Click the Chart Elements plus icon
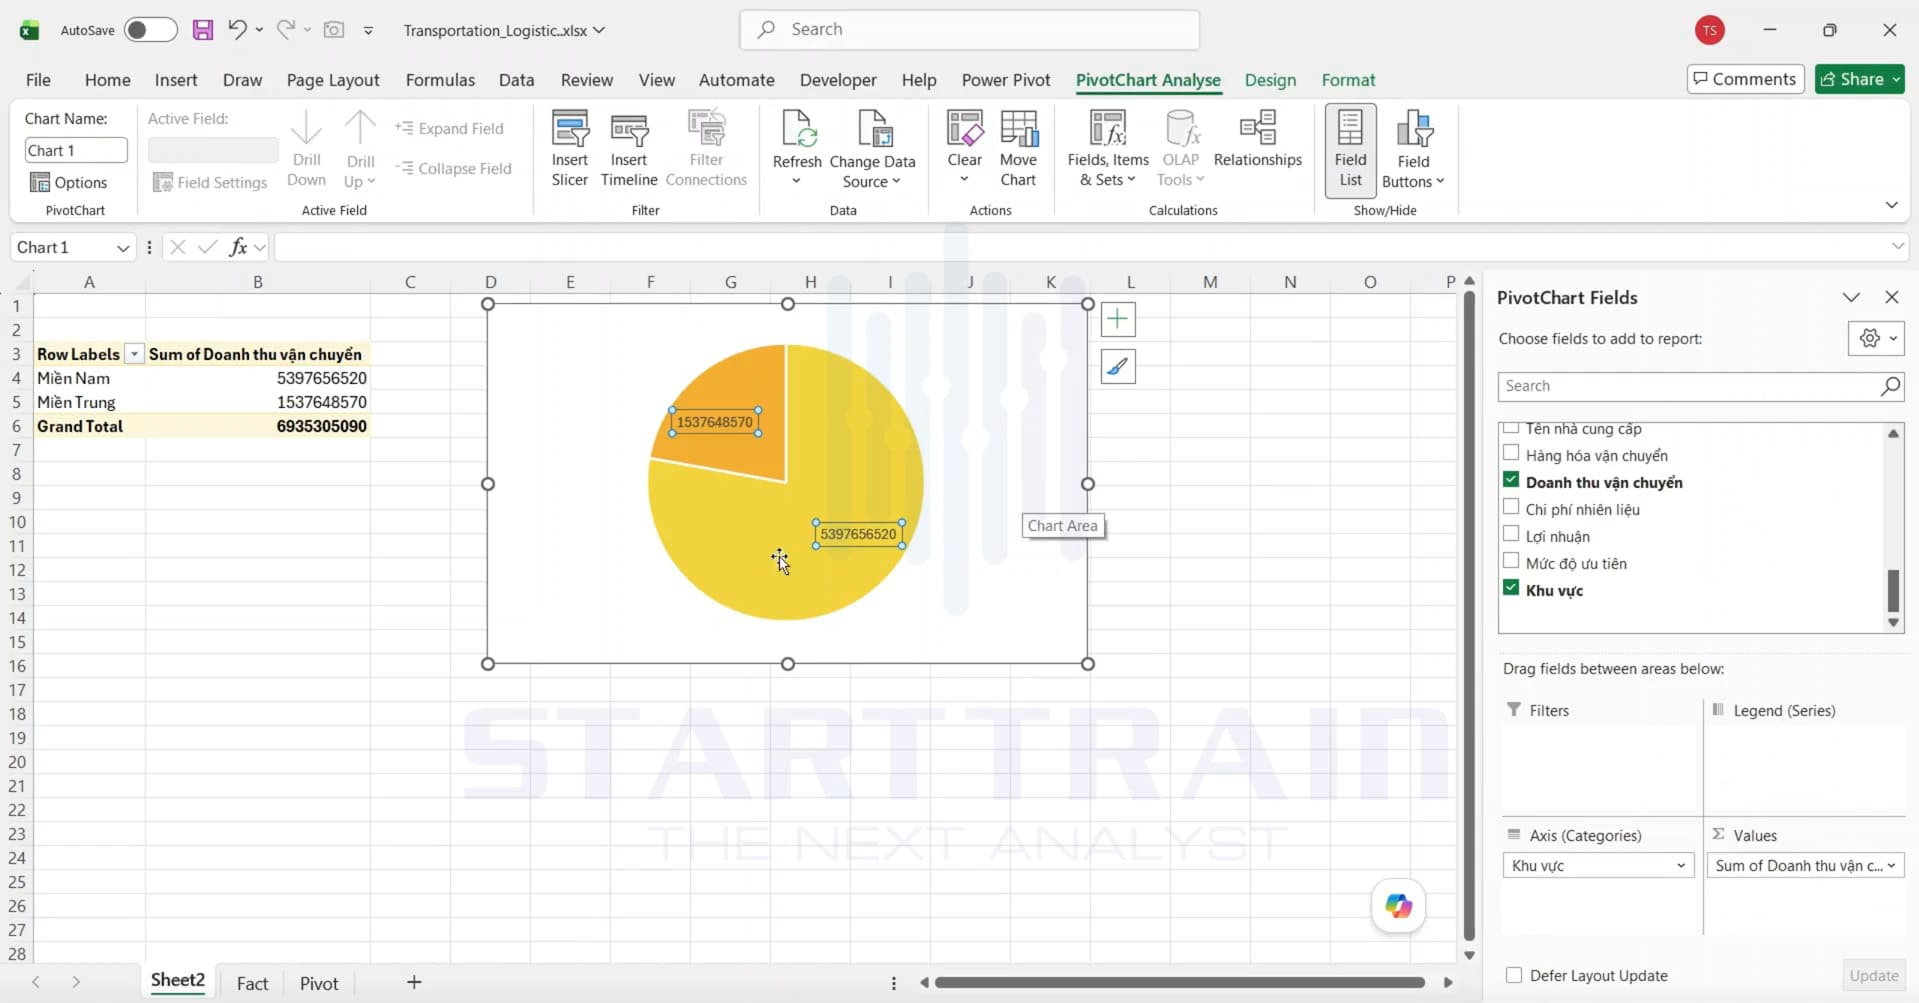The image size is (1919, 1003). tap(1118, 319)
